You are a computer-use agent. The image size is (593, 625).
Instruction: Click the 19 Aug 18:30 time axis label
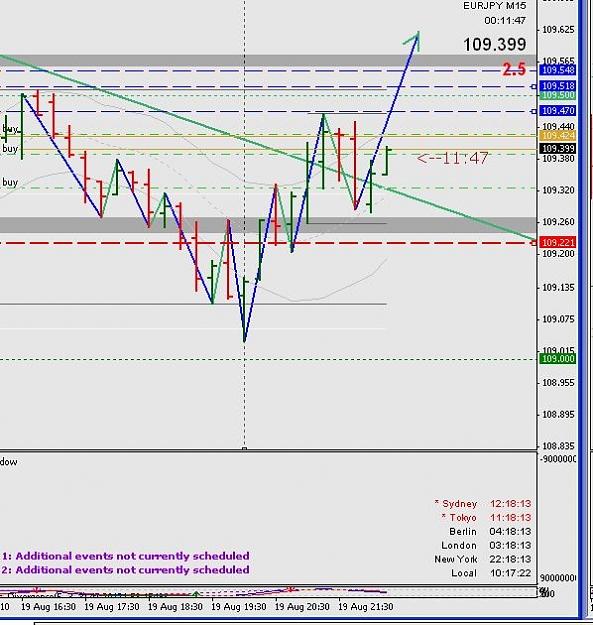click(175, 607)
